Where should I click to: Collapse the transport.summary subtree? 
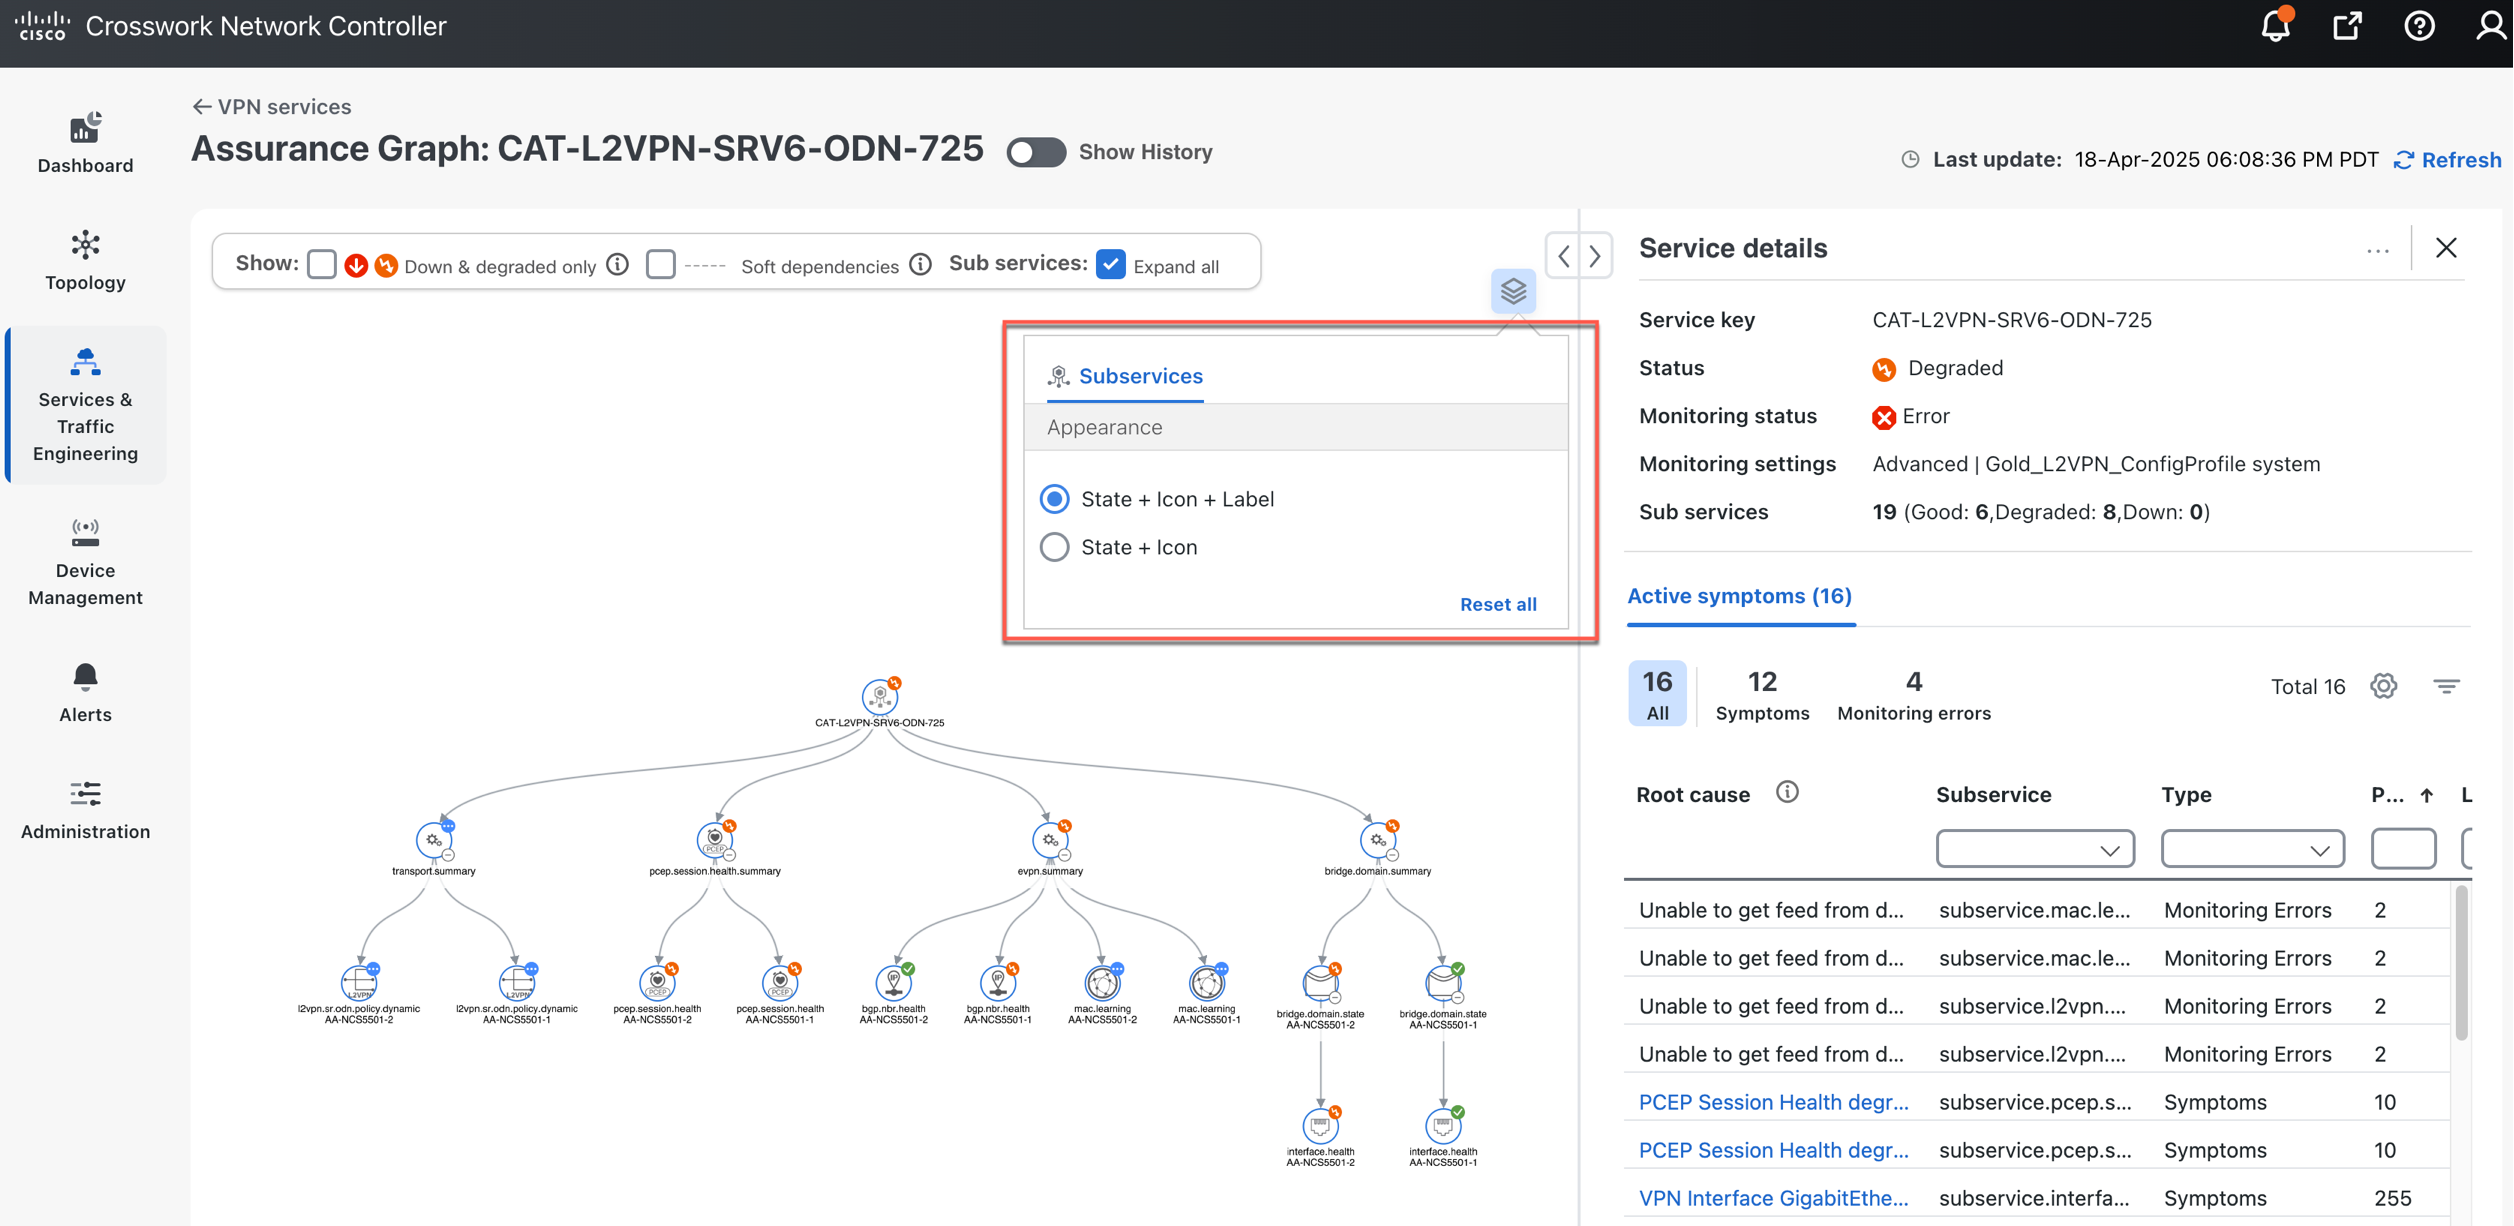point(449,856)
